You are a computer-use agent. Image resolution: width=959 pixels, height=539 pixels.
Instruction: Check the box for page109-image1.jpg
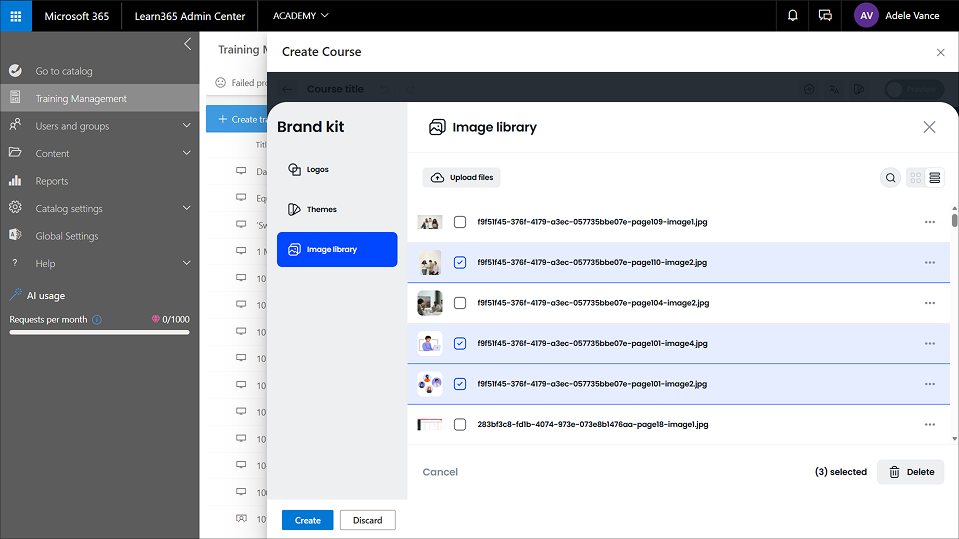[x=460, y=222]
